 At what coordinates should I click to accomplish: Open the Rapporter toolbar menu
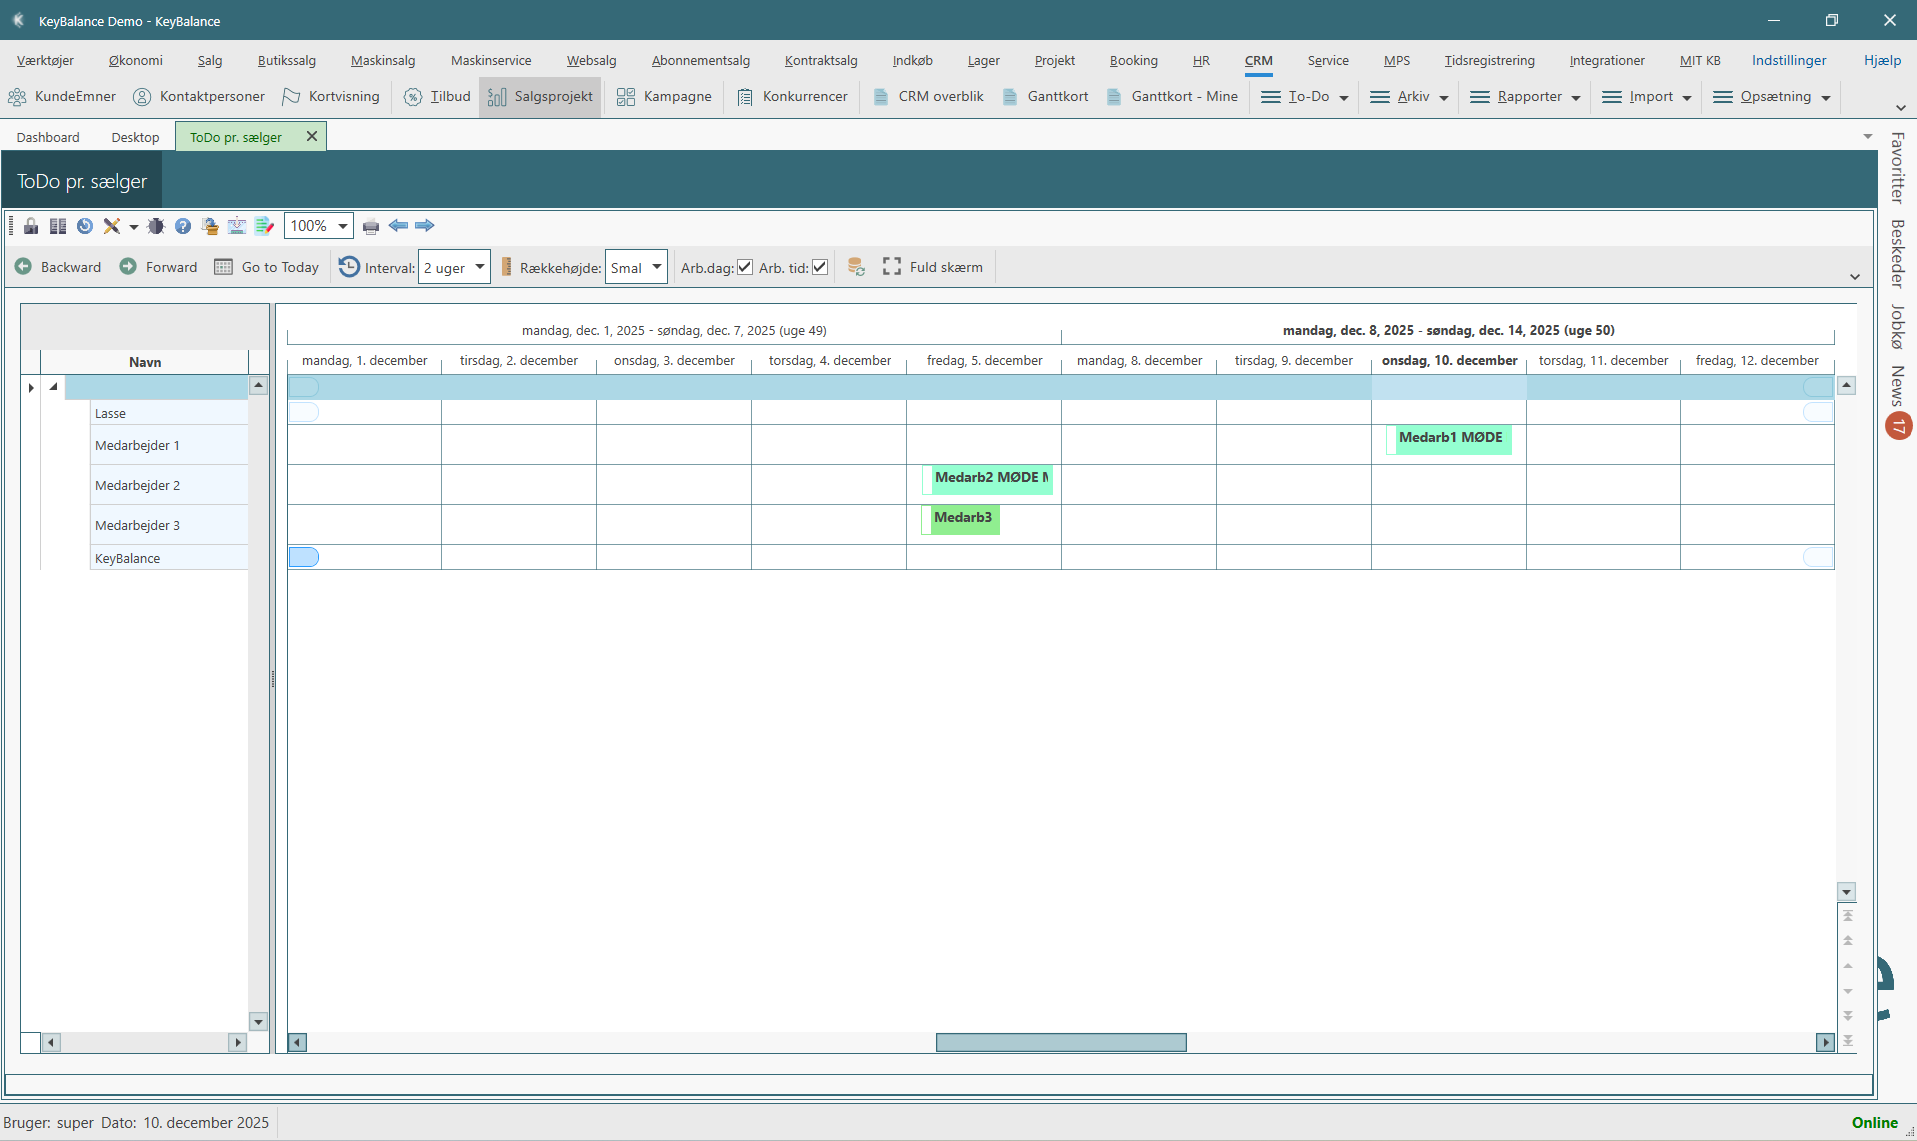tap(1525, 97)
